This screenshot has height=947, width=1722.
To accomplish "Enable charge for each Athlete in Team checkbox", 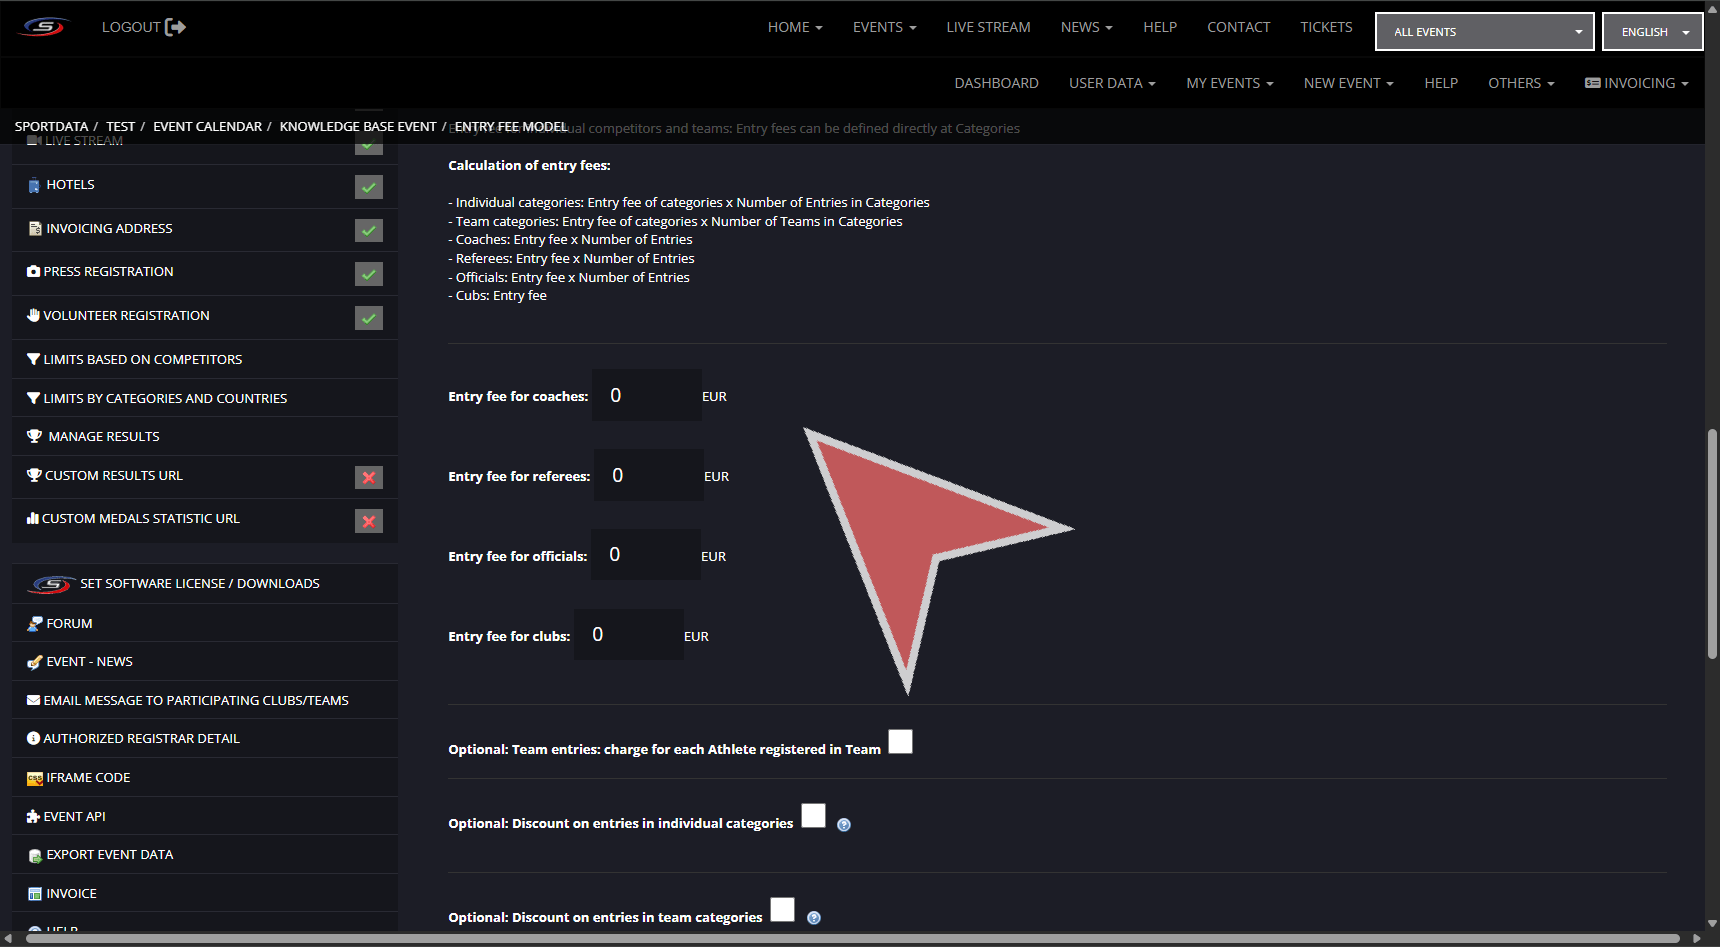I will tap(900, 742).
